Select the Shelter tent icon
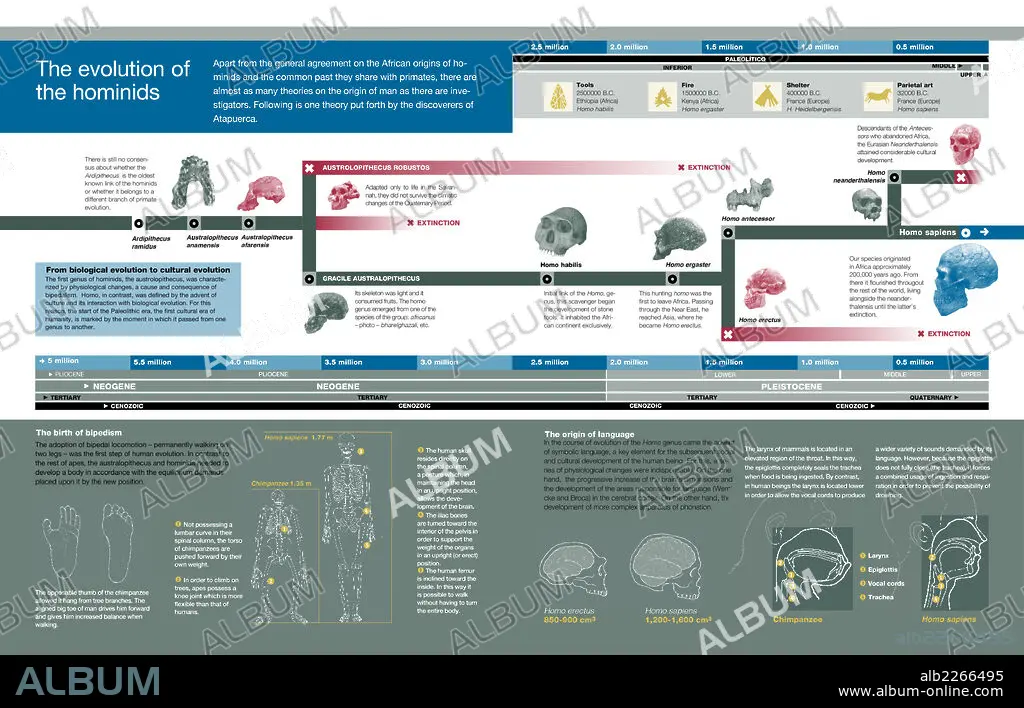1024x708 pixels. coord(767,97)
